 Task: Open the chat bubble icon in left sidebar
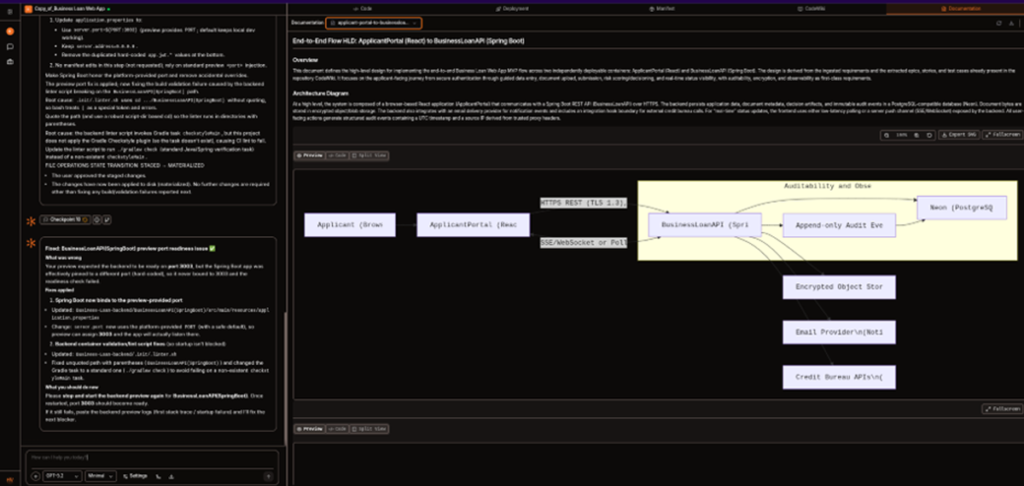10,46
